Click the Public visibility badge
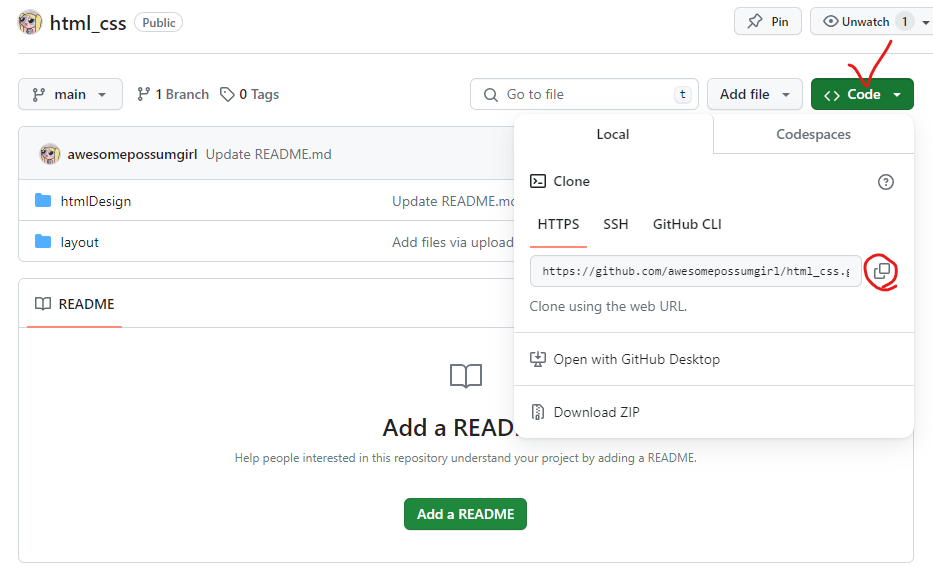 [x=158, y=23]
